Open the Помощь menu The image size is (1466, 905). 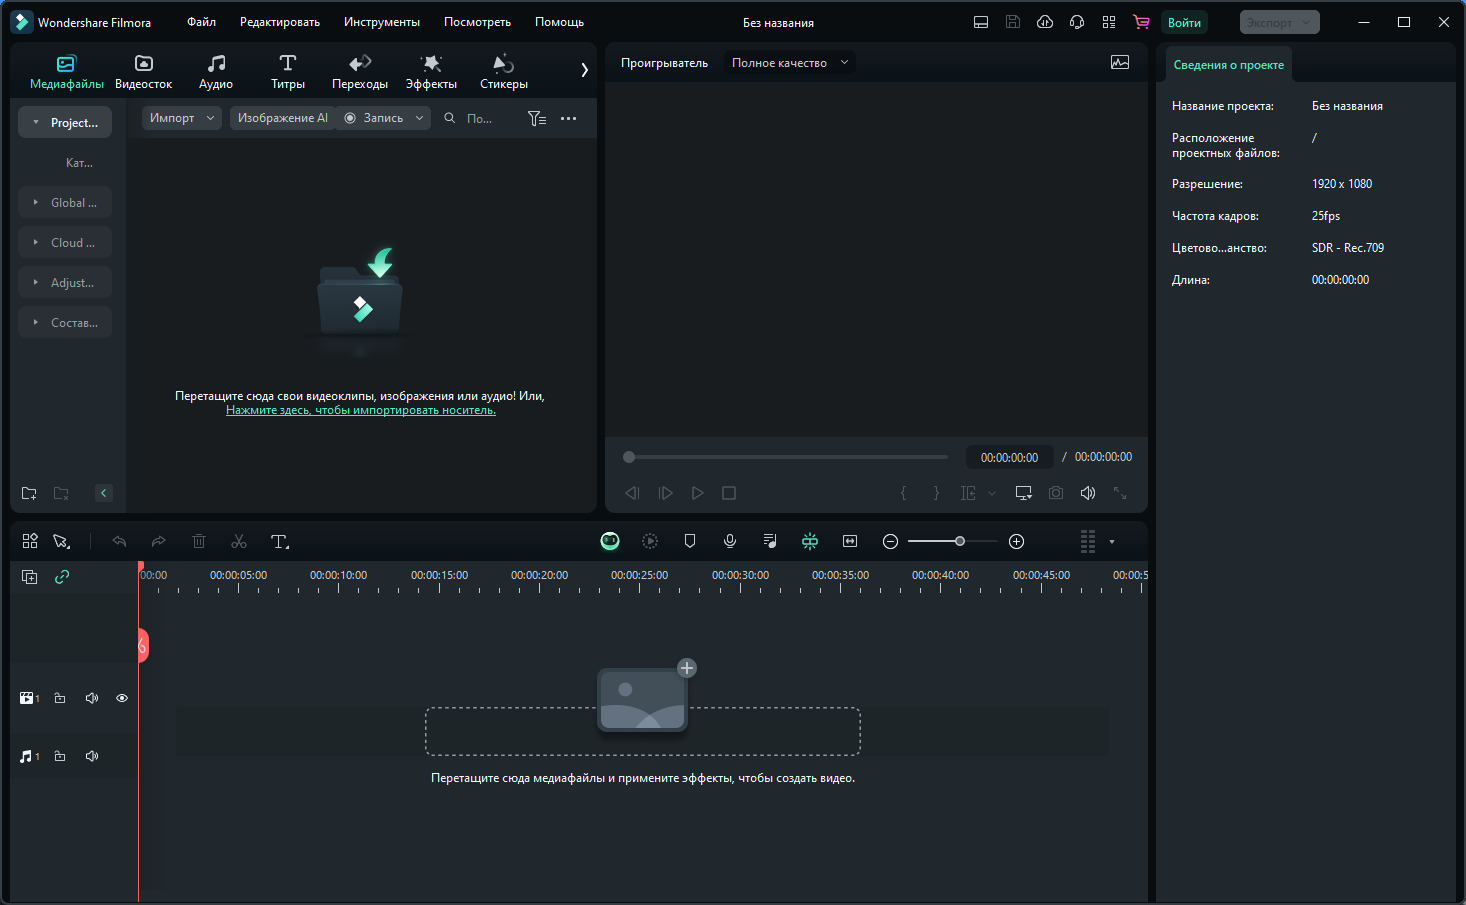(x=559, y=22)
